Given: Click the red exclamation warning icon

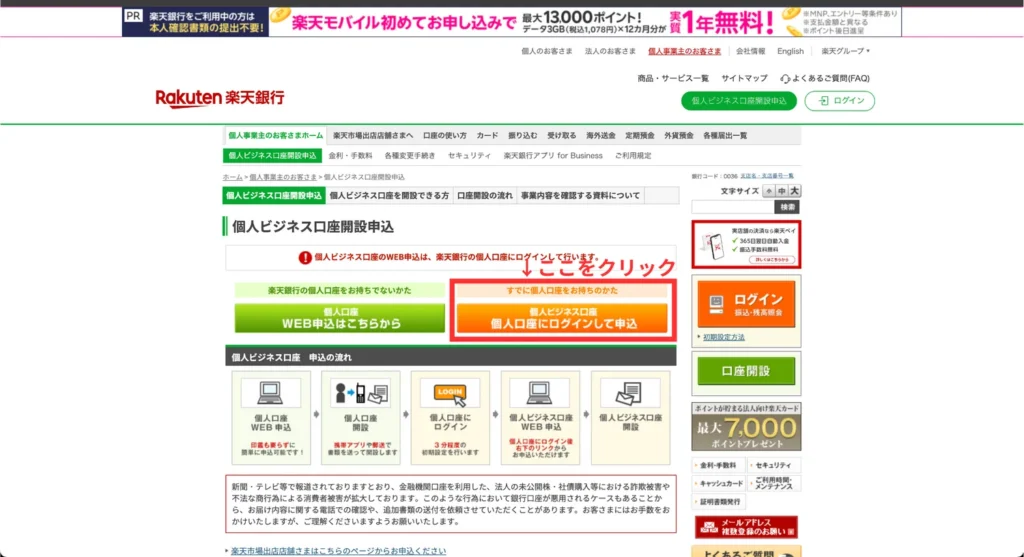Looking at the screenshot, I should 305,257.
